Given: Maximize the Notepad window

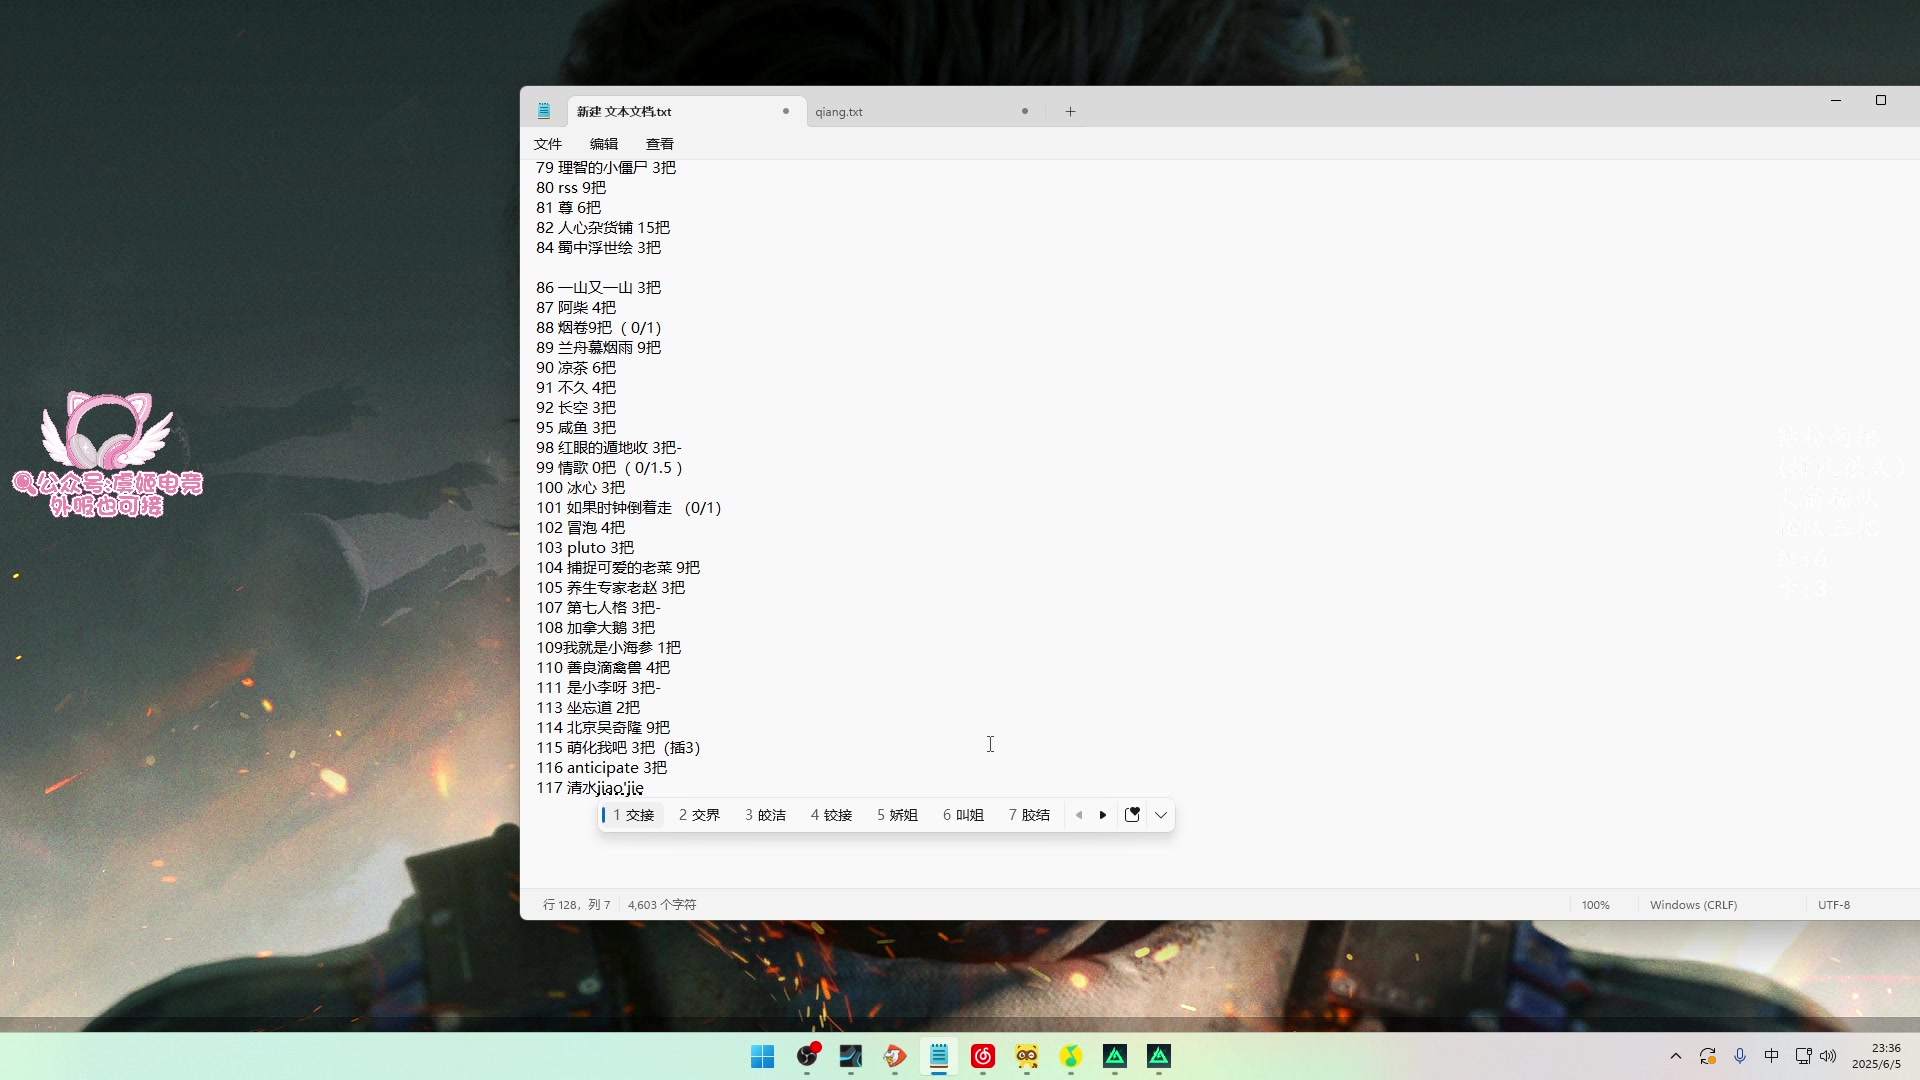Looking at the screenshot, I should tap(1881, 101).
